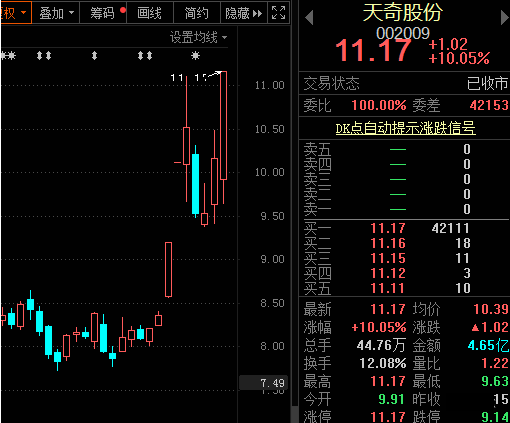Click the 交易状态 已收市 status
The width and height of the screenshot is (510, 423).
click(x=487, y=83)
